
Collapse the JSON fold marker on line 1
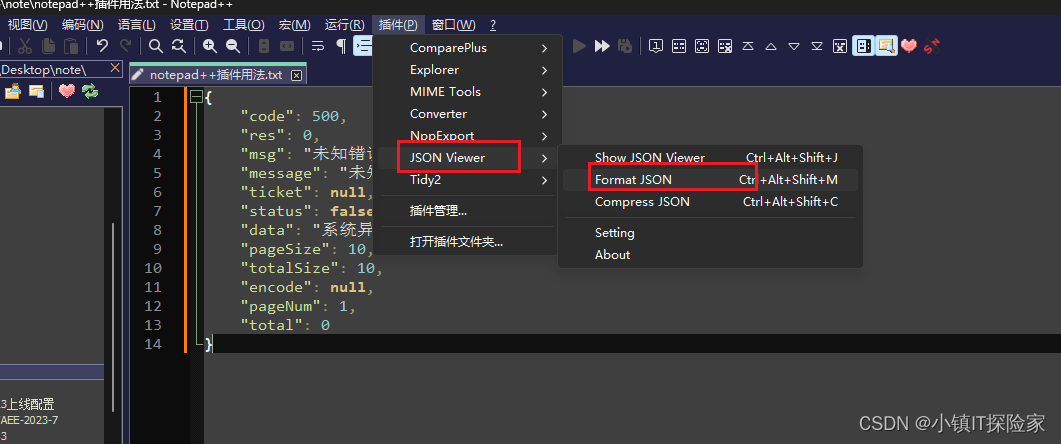coord(197,97)
